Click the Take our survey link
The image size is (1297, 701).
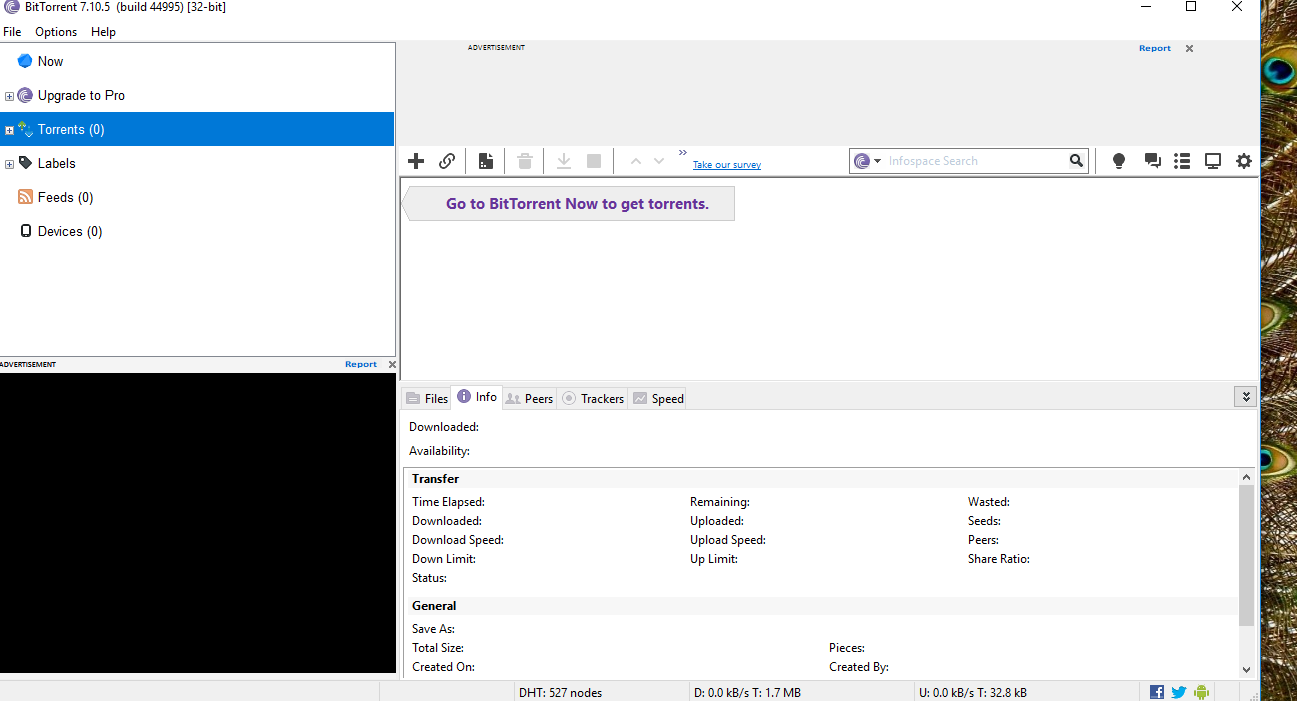pos(726,165)
